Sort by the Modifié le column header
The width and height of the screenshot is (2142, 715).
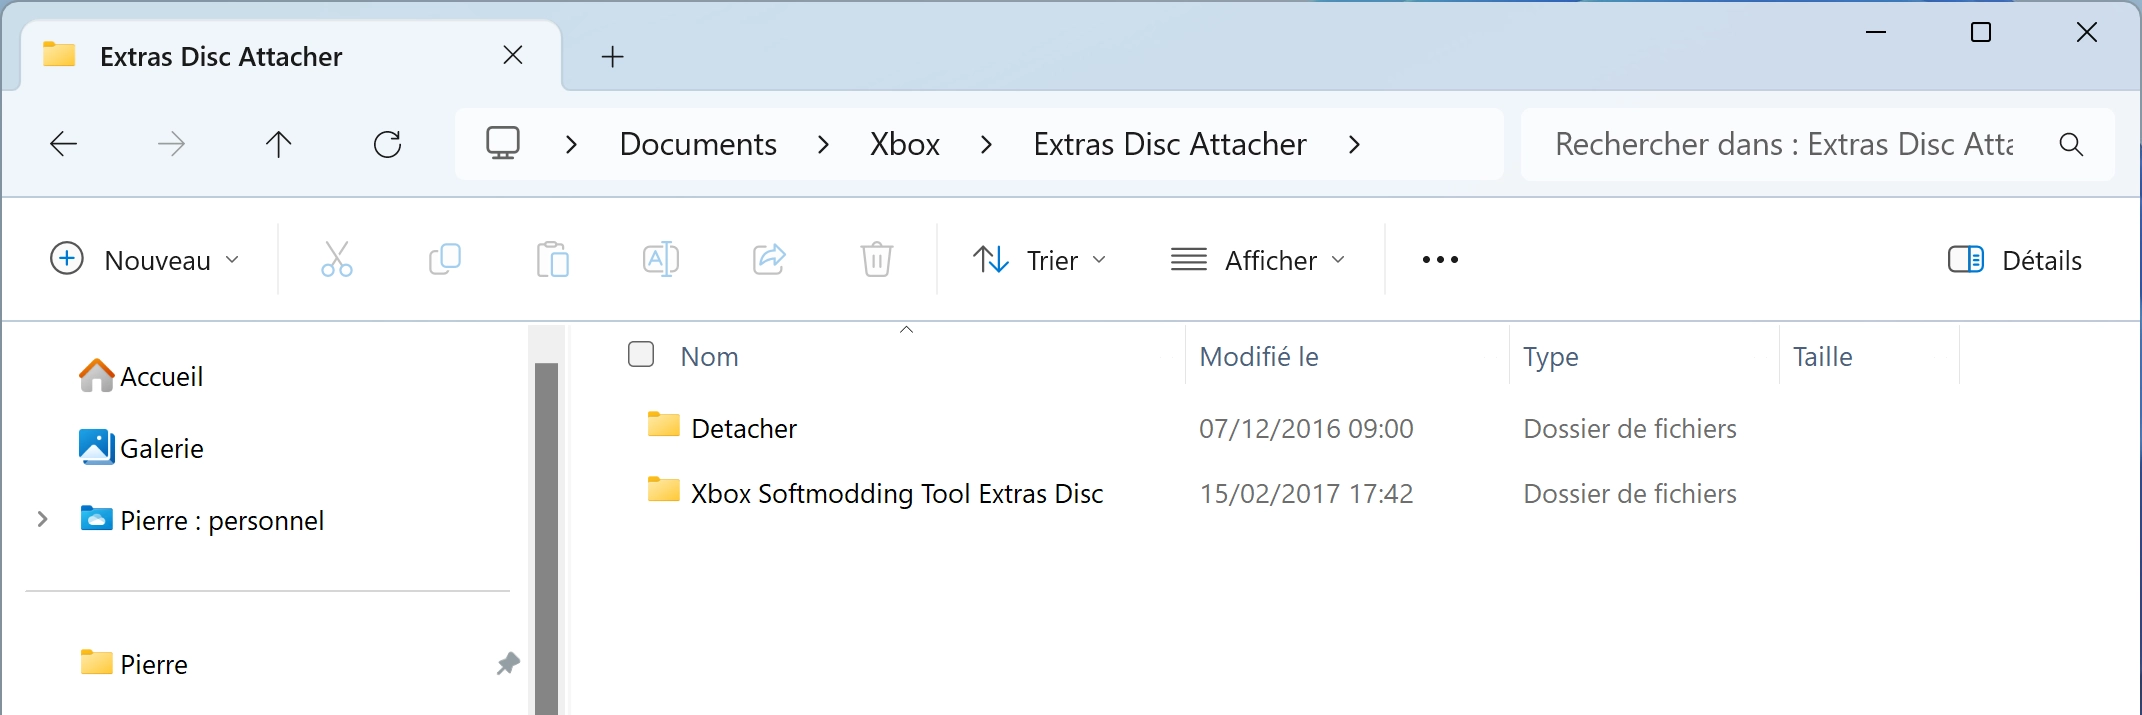[1259, 356]
